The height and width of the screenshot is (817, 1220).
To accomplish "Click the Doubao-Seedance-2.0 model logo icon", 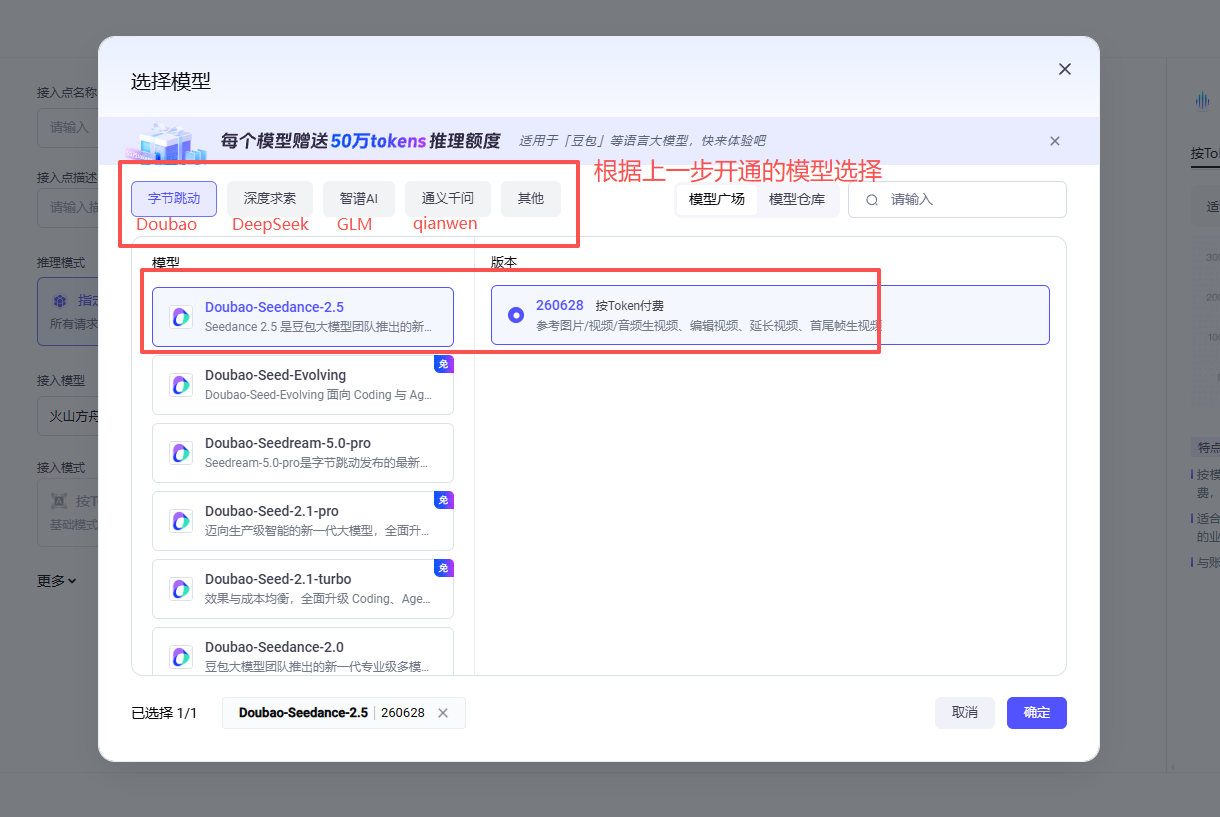I will [x=181, y=657].
